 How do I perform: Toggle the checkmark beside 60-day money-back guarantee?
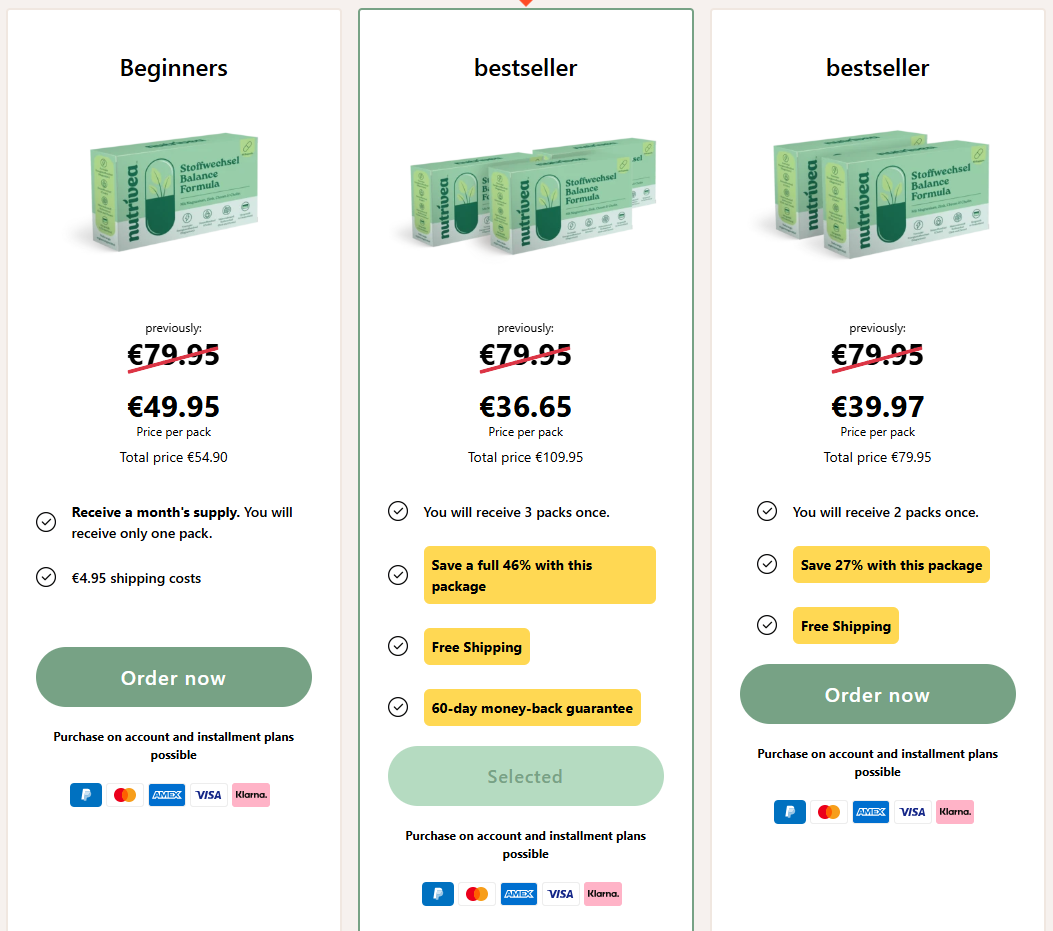[398, 707]
